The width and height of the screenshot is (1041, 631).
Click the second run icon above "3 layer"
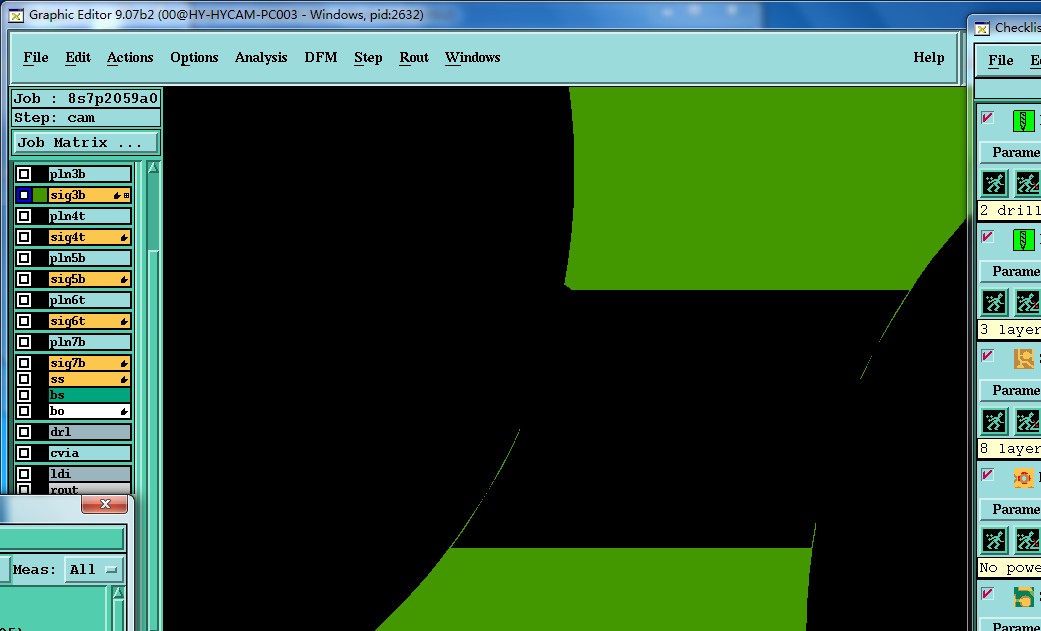[1027, 302]
